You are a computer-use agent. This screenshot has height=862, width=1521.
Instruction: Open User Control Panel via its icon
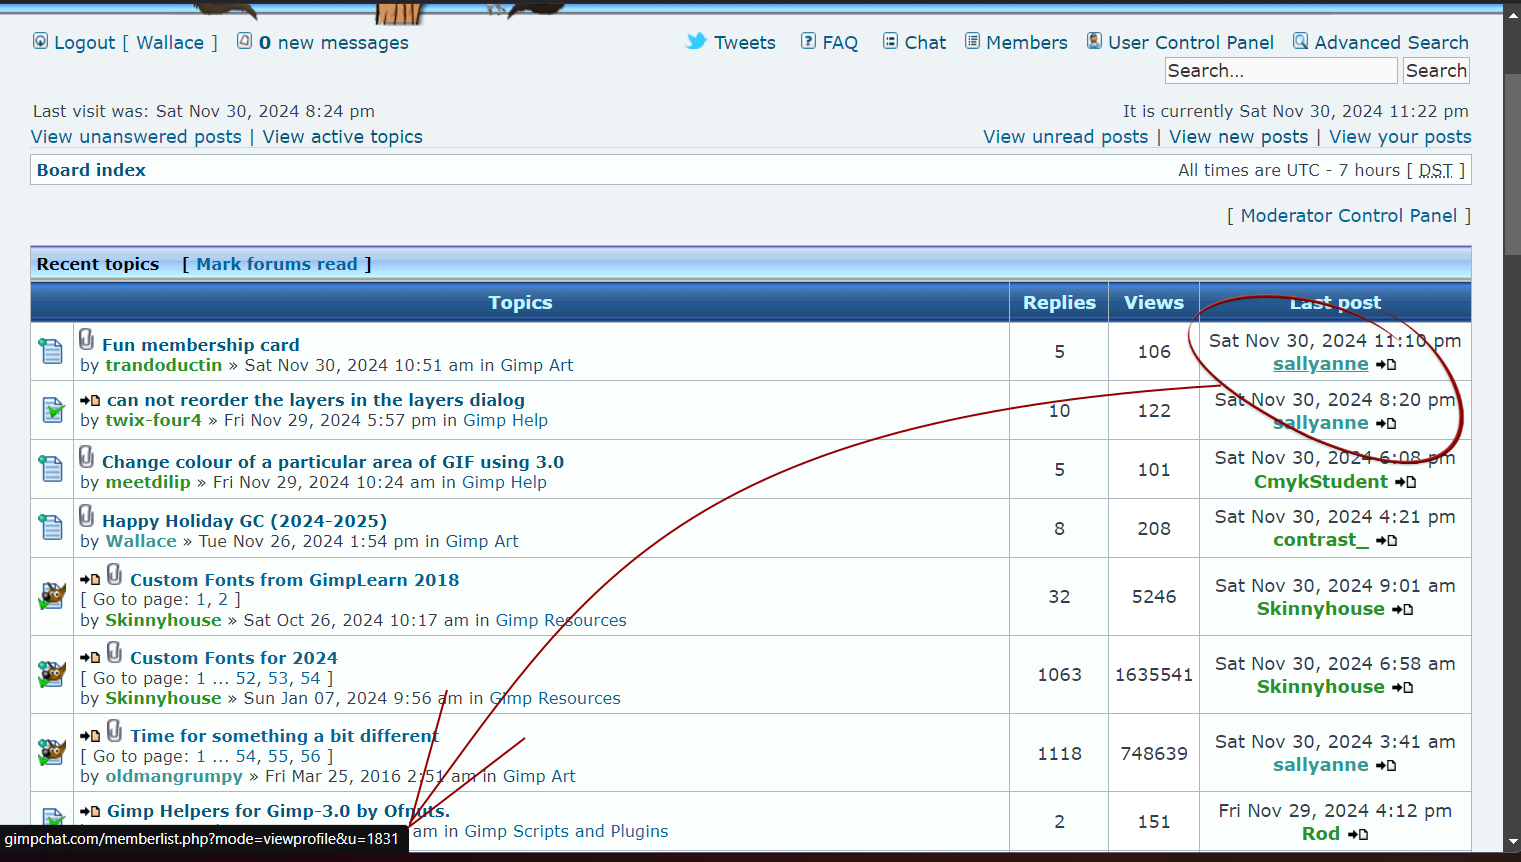(x=1094, y=41)
